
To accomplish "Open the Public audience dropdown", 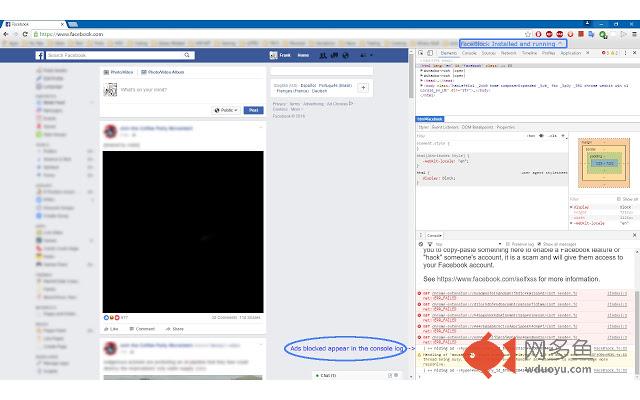I will pyautogui.click(x=226, y=110).
